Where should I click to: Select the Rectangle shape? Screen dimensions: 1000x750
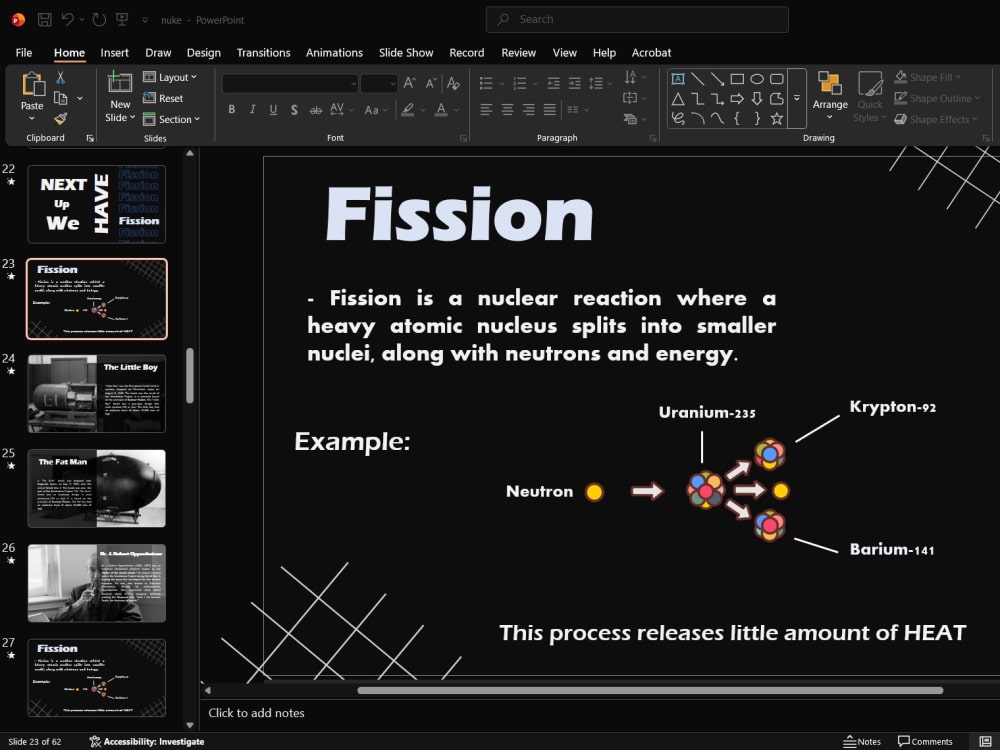(737, 79)
